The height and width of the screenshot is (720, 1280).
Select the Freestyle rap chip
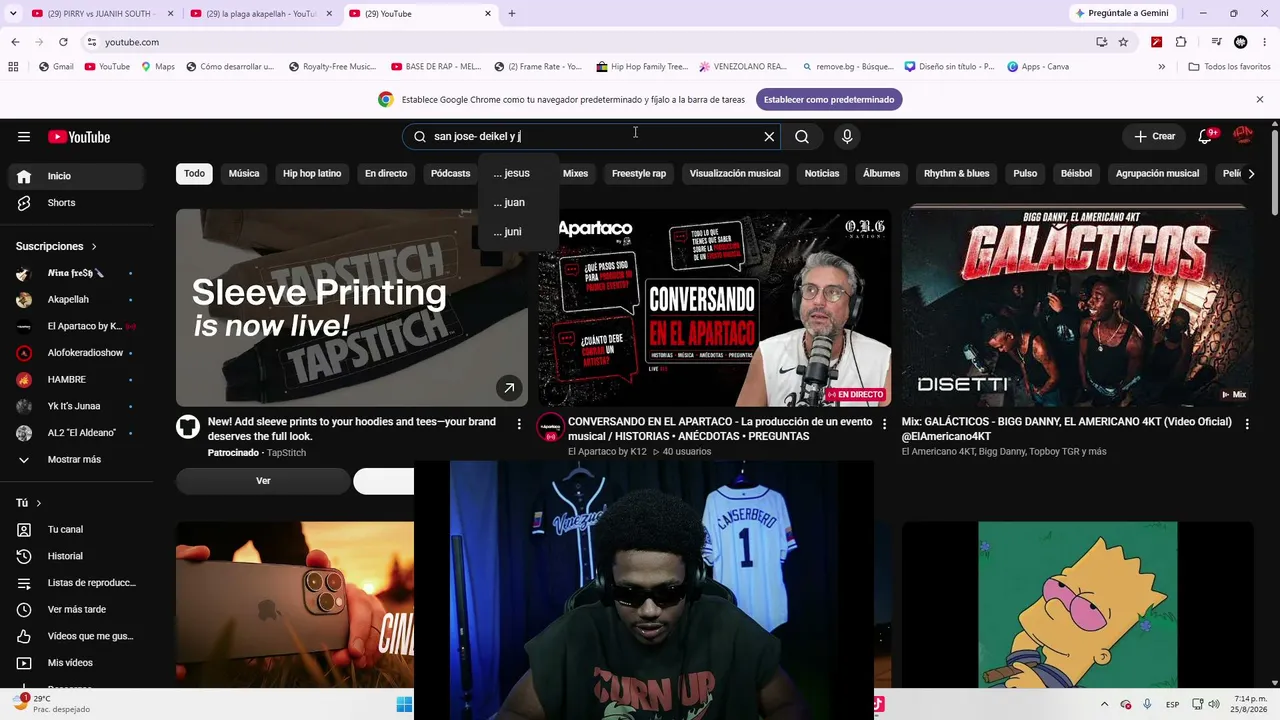click(639, 174)
